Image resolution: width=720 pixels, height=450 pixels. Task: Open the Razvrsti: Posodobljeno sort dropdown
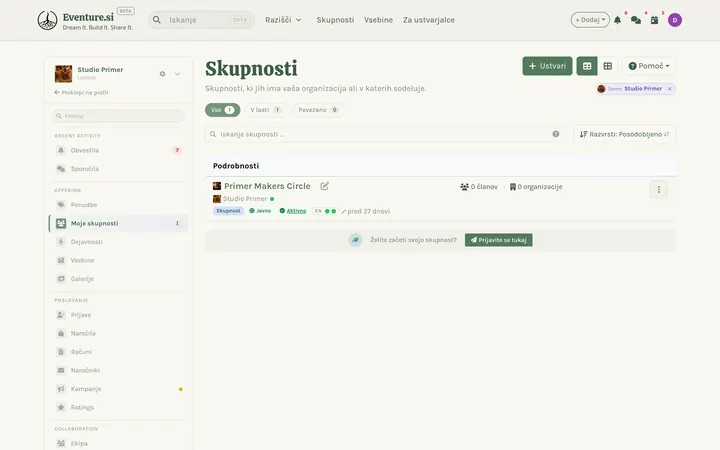pyautogui.click(x=624, y=134)
